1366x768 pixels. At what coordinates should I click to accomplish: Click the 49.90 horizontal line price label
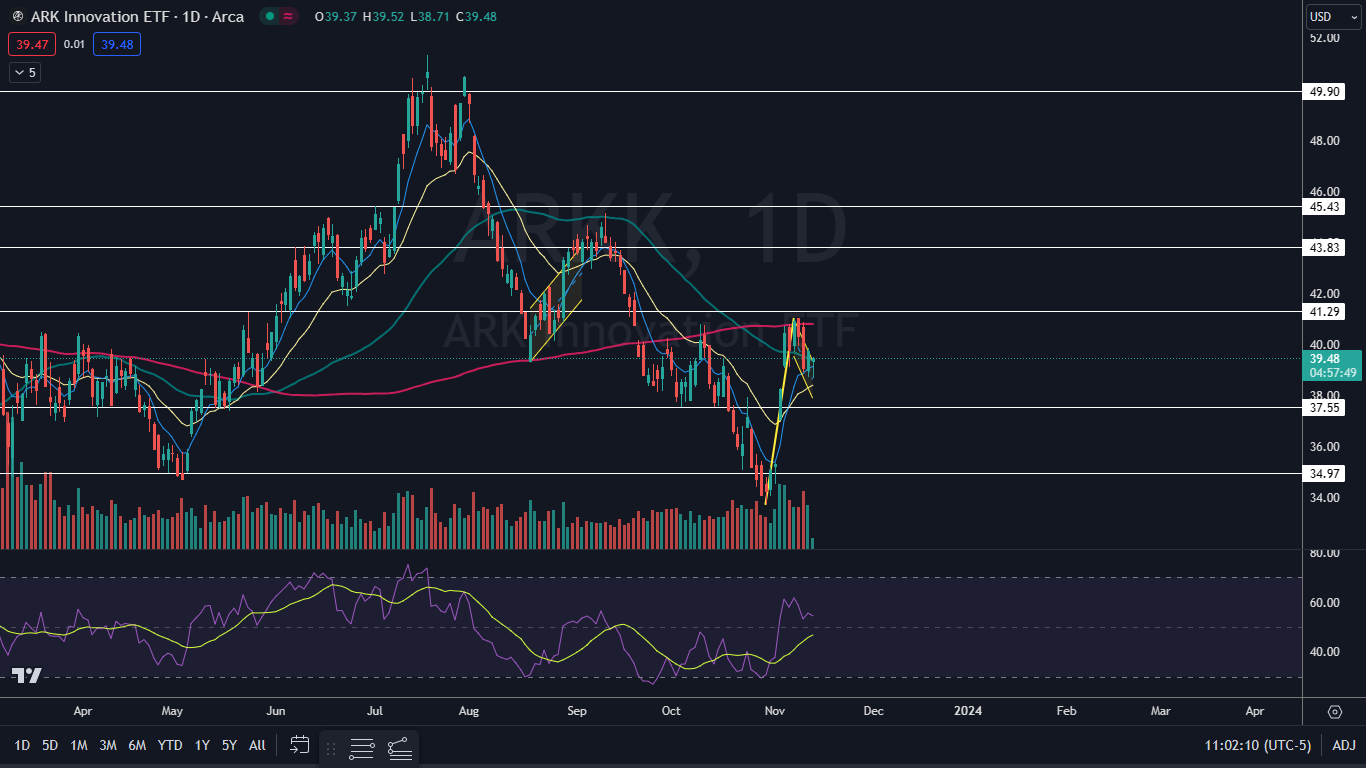coord(1326,91)
